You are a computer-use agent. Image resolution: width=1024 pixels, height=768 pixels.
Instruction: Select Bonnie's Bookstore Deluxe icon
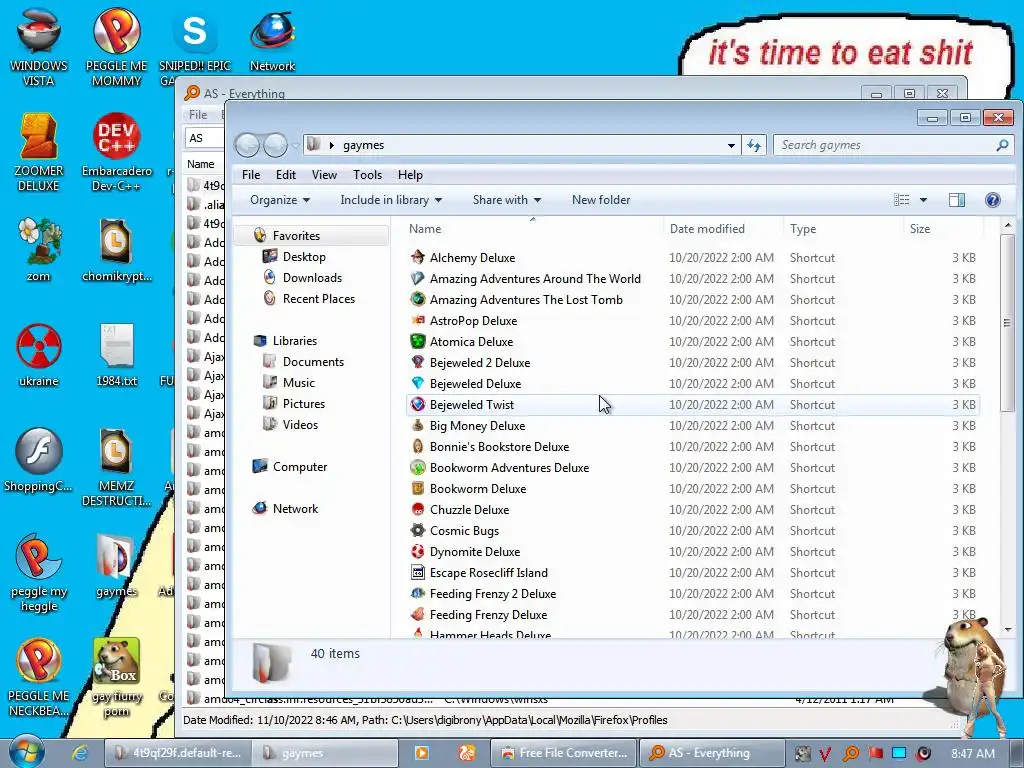[x=417, y=446]
